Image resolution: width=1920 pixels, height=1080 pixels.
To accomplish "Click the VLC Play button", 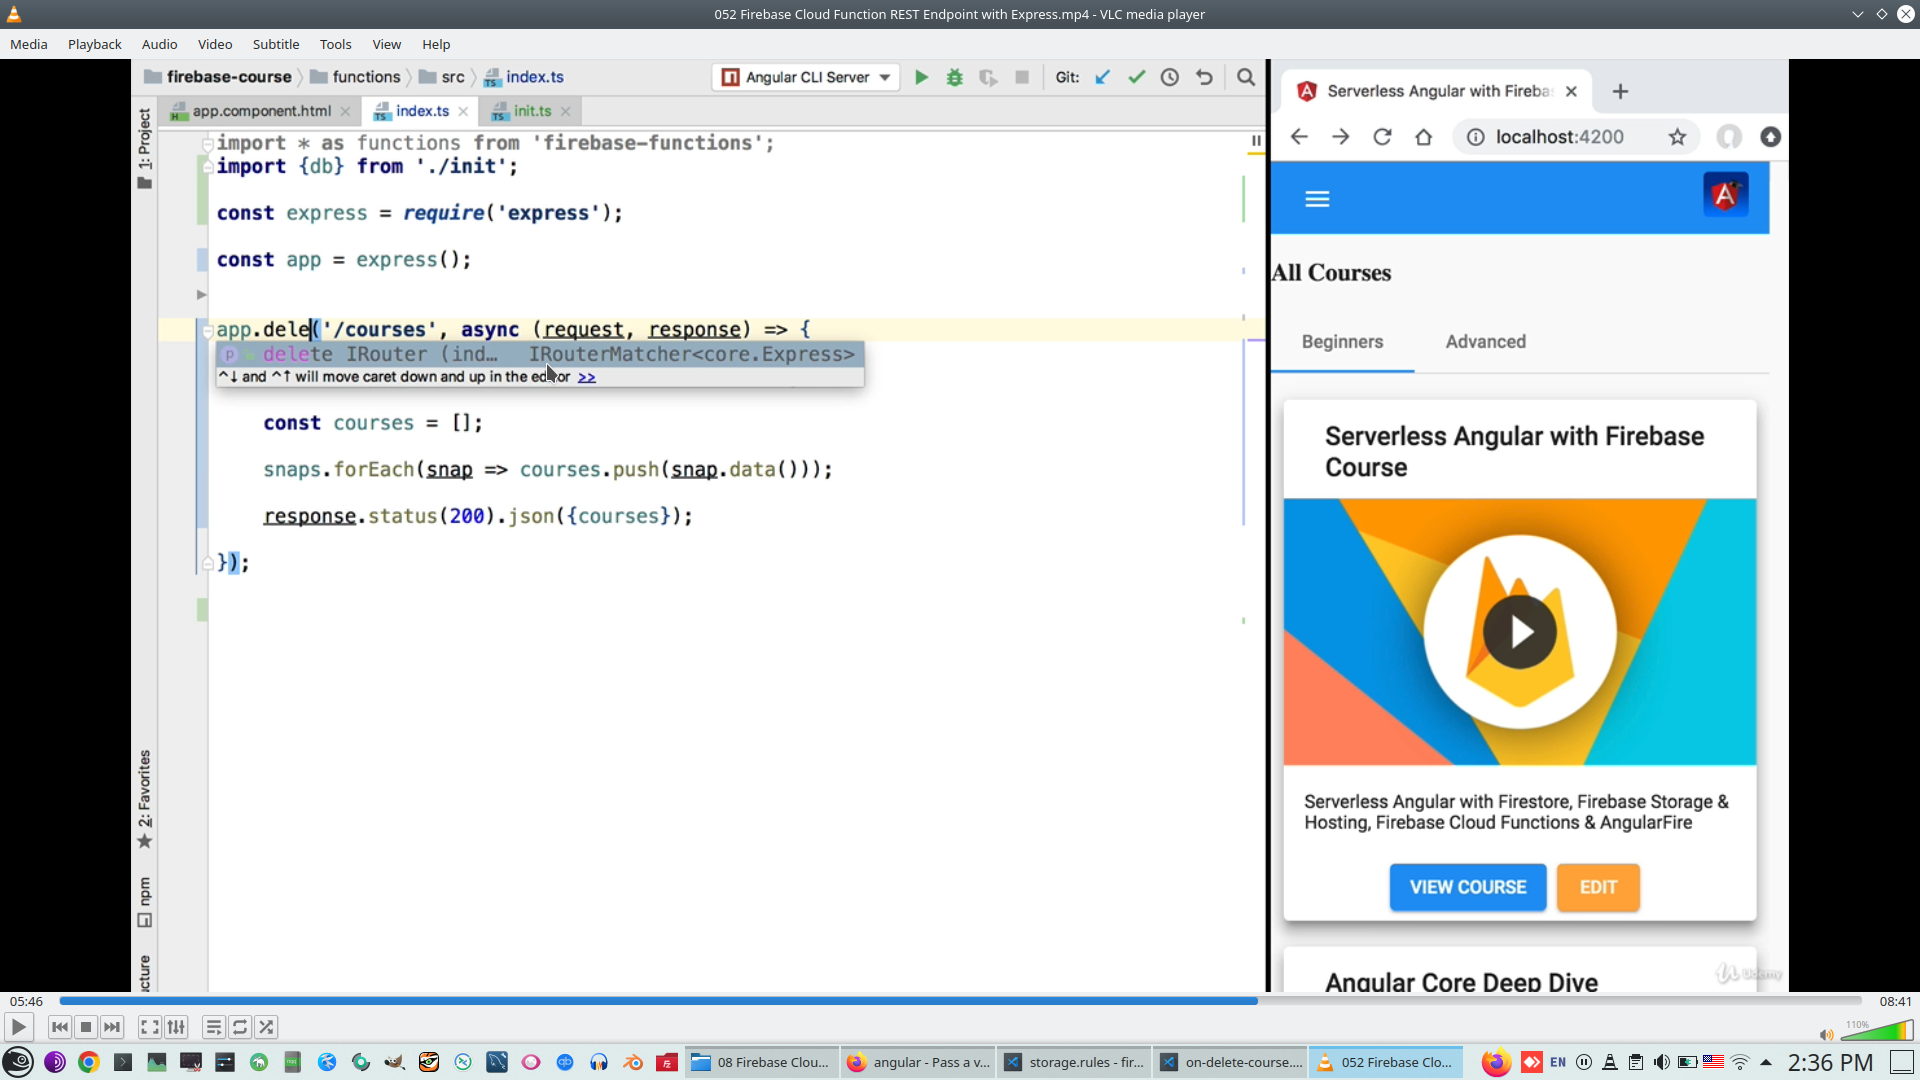I will [x=18, y=1027].
